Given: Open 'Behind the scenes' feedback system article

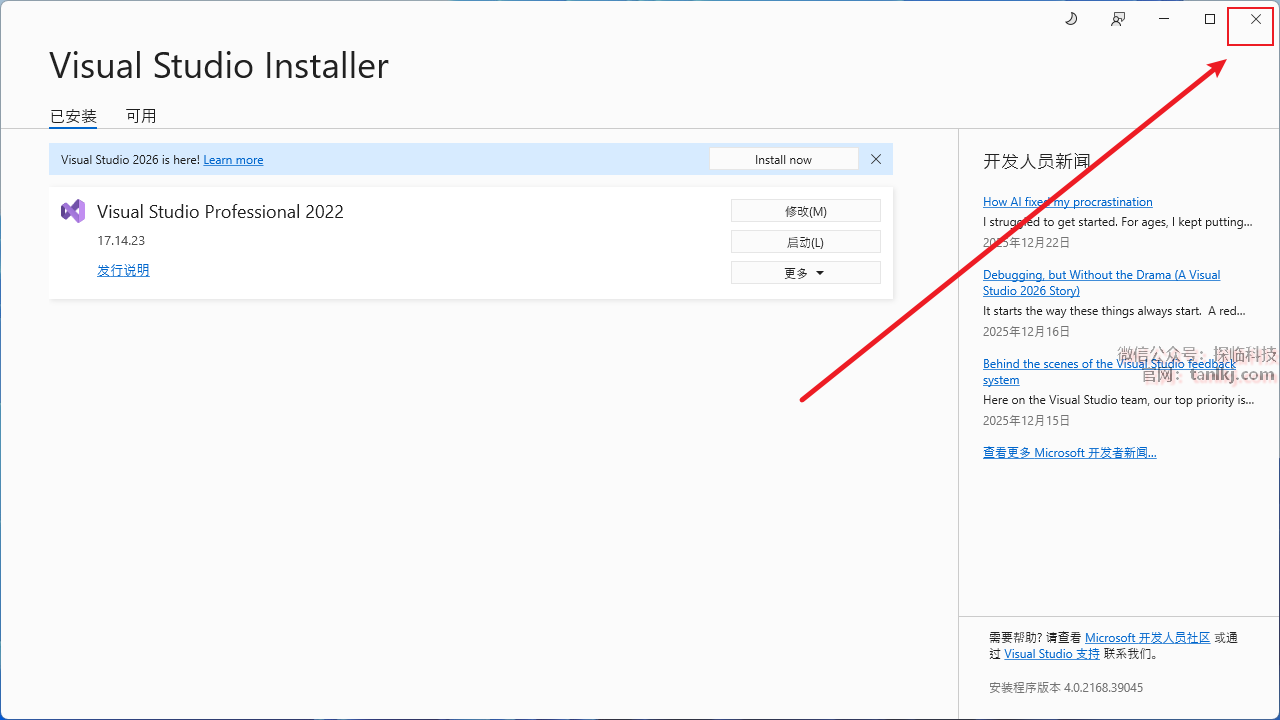Looking at the screenshot, I should tap(1109, 364).
